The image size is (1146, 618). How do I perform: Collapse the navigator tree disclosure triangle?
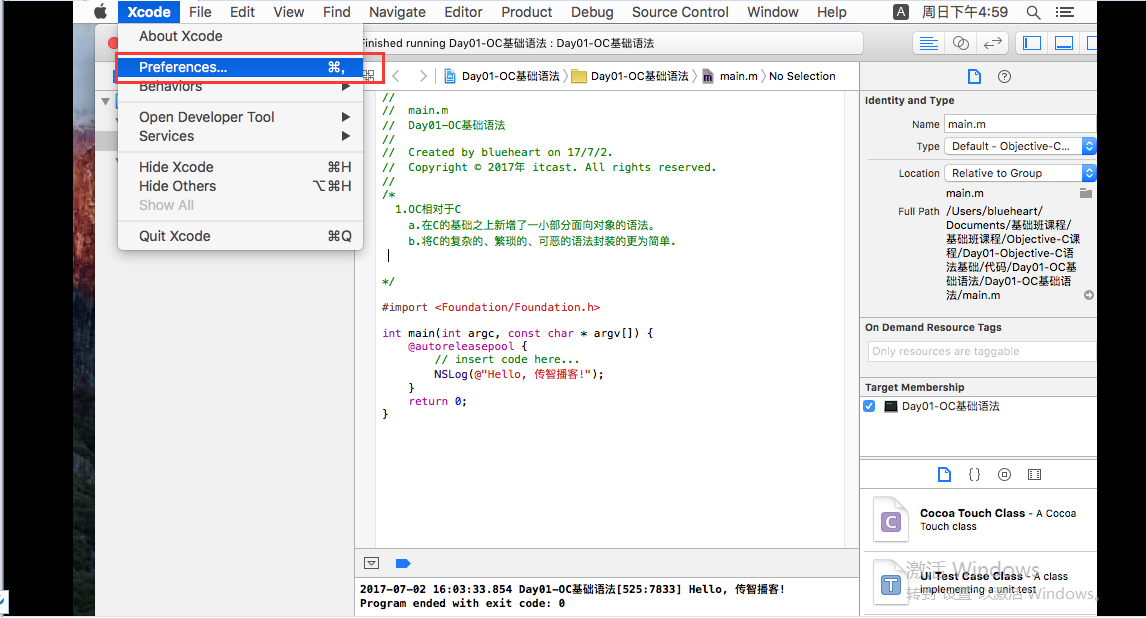coord(105,102)
